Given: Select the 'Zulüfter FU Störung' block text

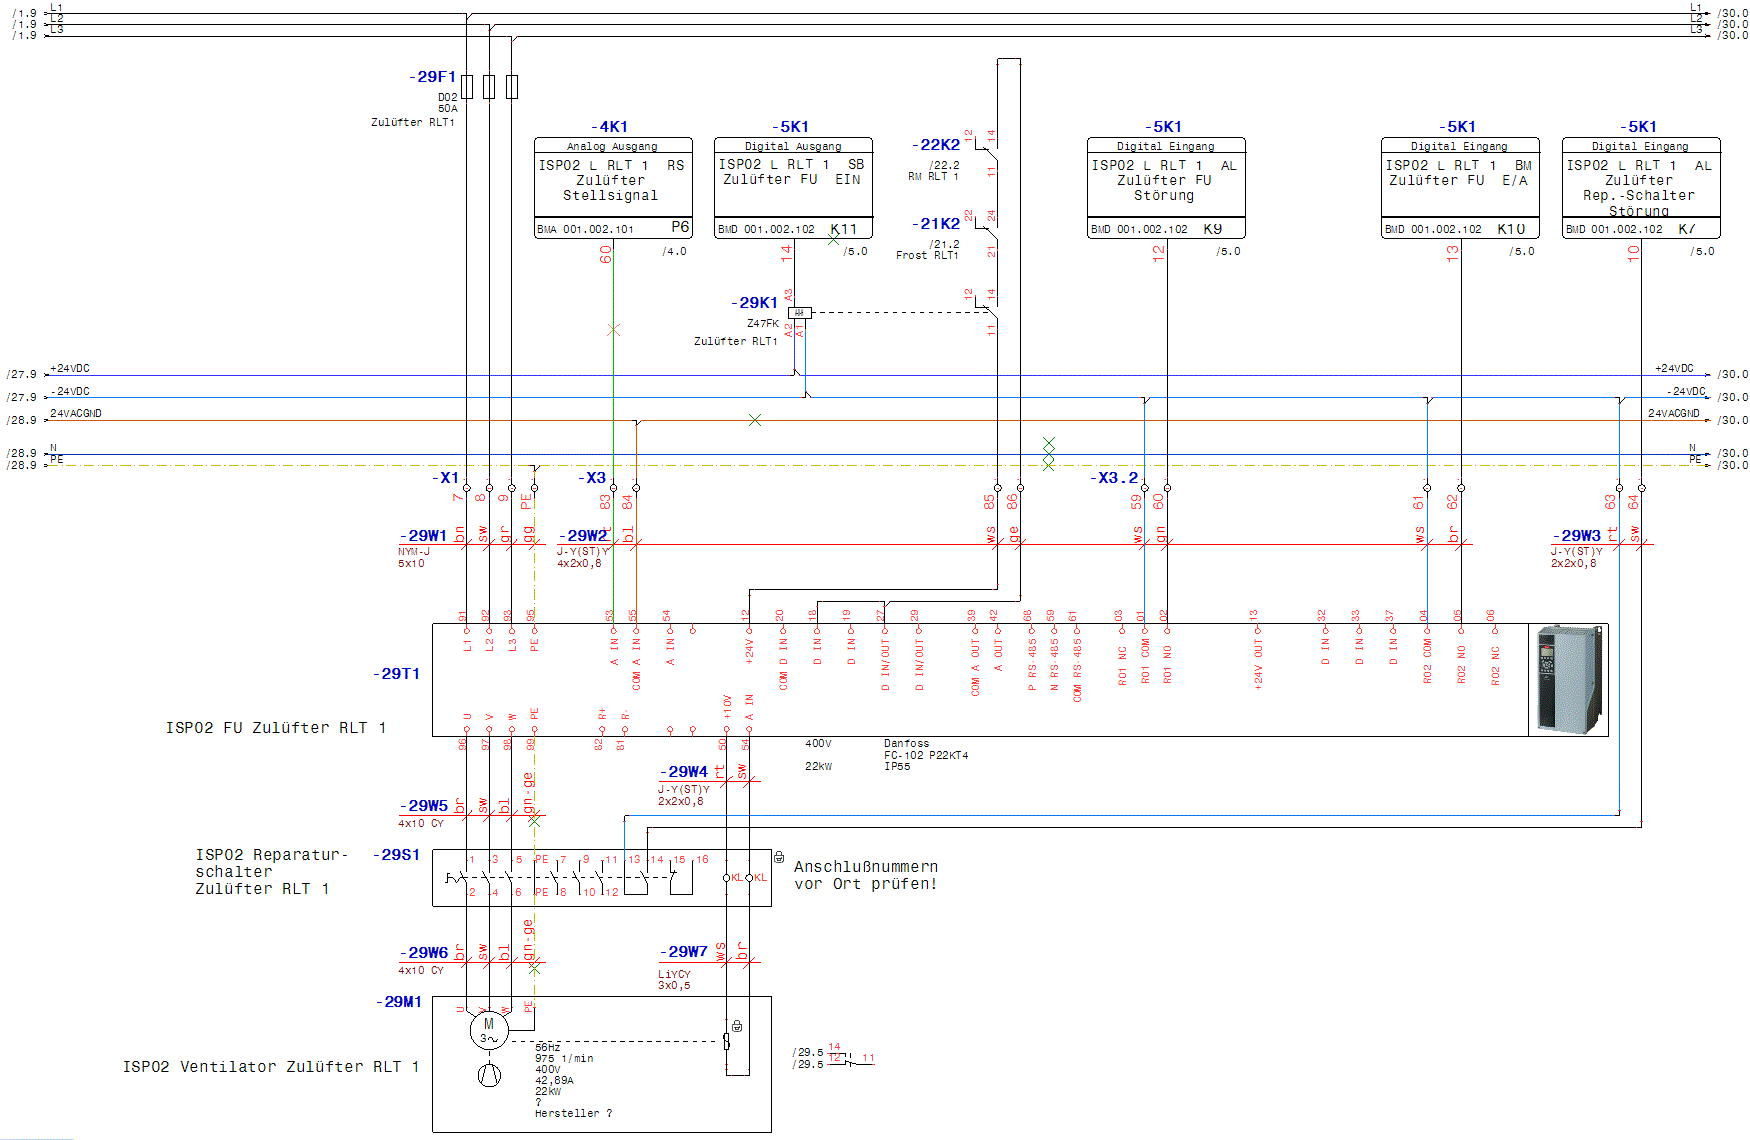Looking at the screenshot, I should coord(1164,188).
